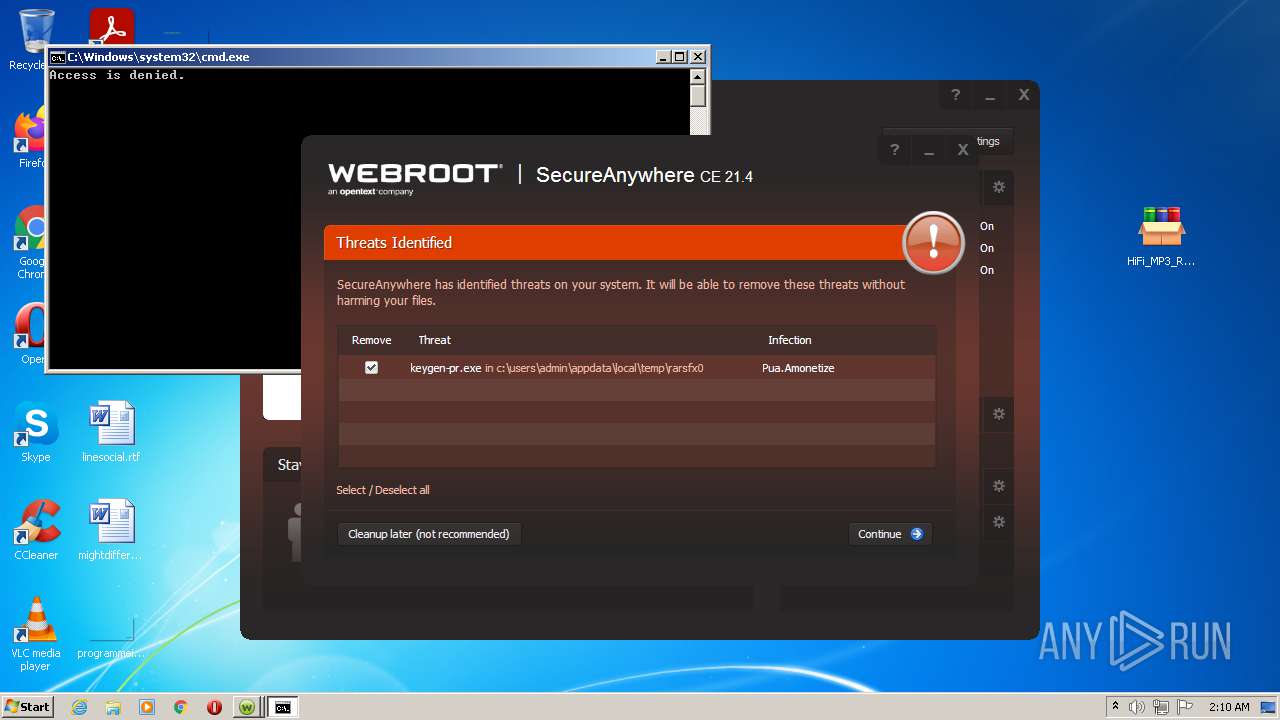The width and height of the screenshot is (1280, 720).
Task: Uncheck the keygen-pr.exe Remove checkbox
Action: click(x=371, y=368)
